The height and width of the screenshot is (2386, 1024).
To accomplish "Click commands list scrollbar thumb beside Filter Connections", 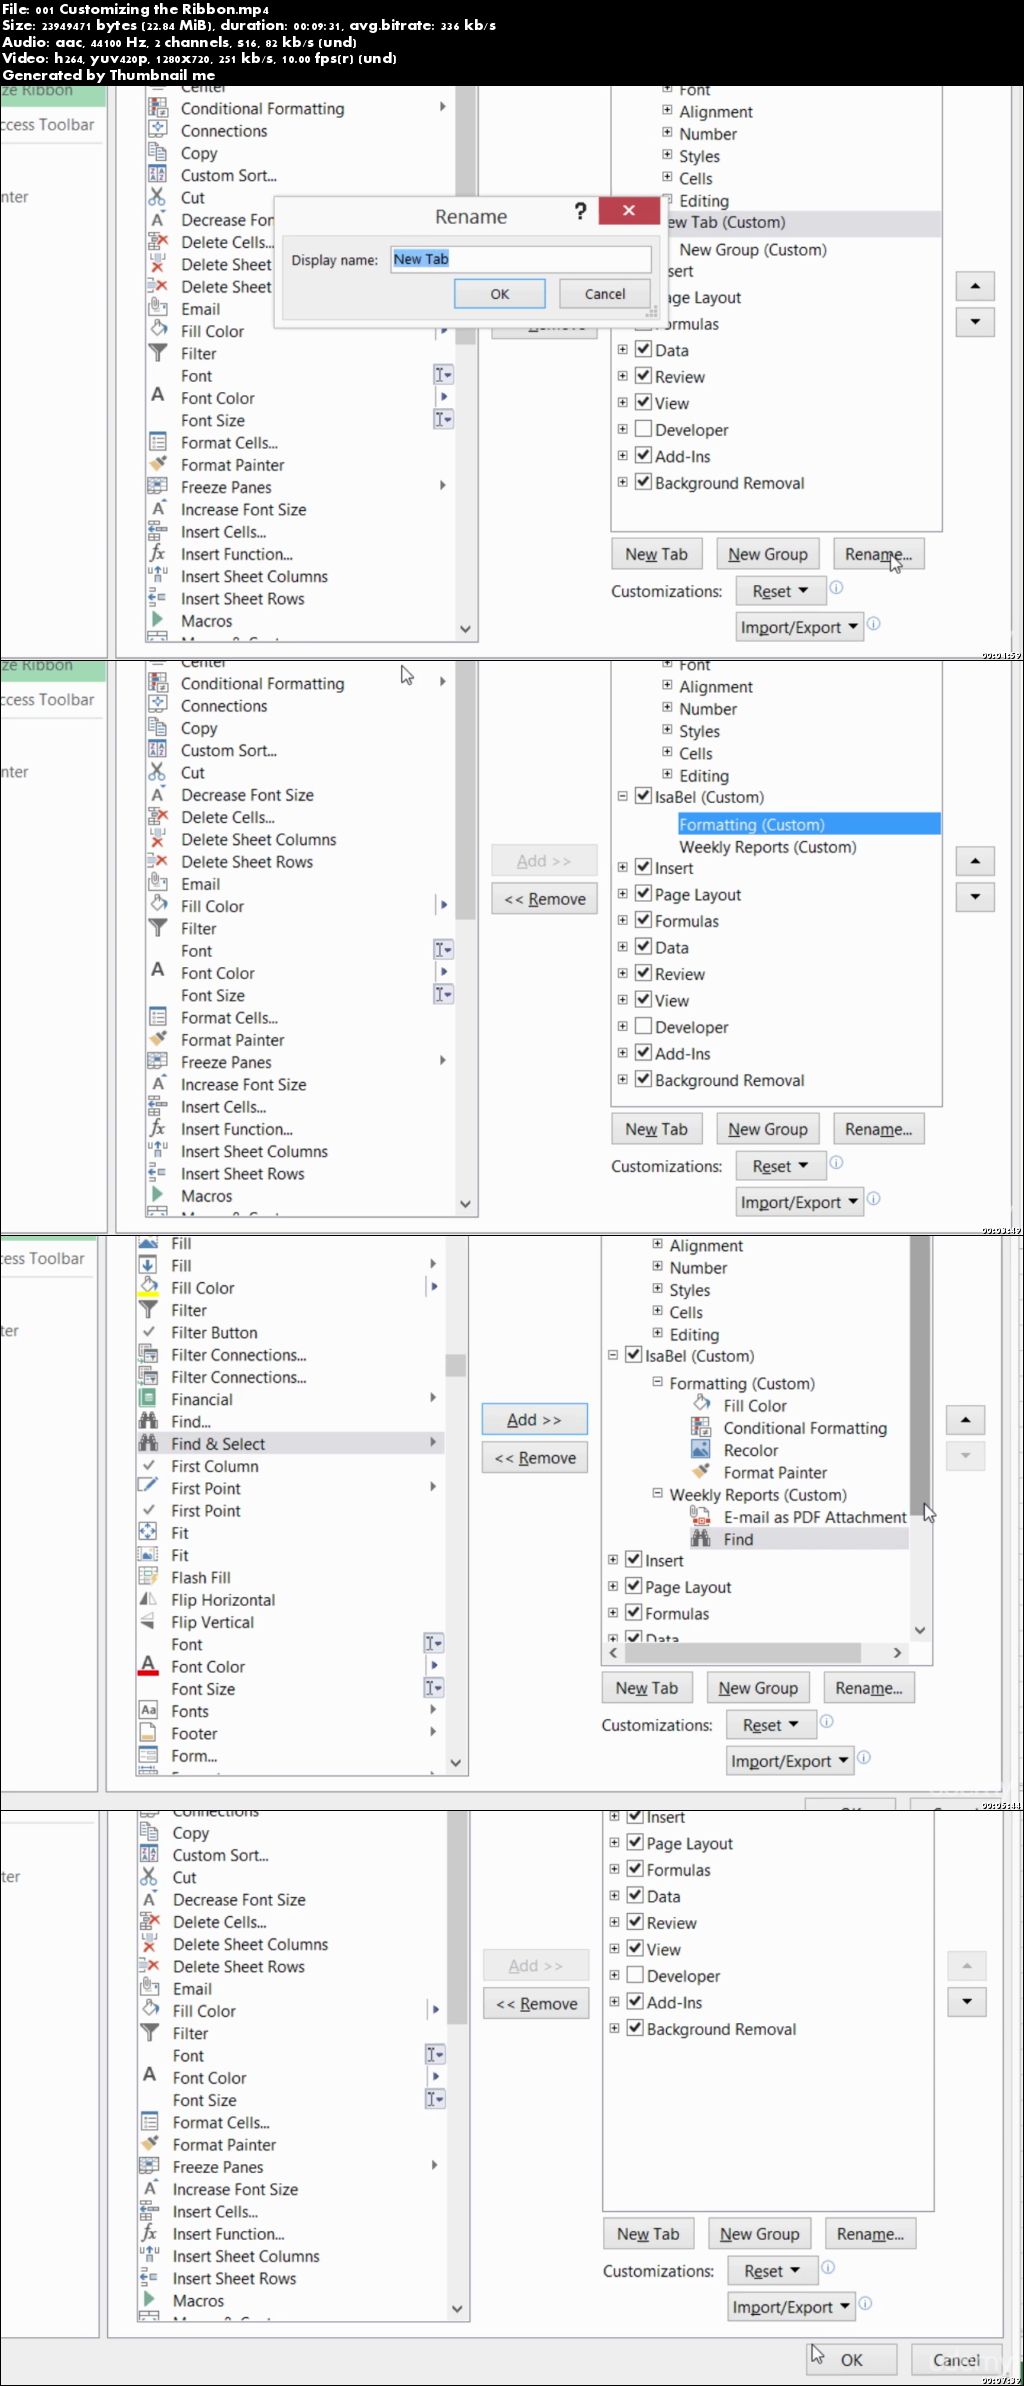I will [x=455, y=1365].
